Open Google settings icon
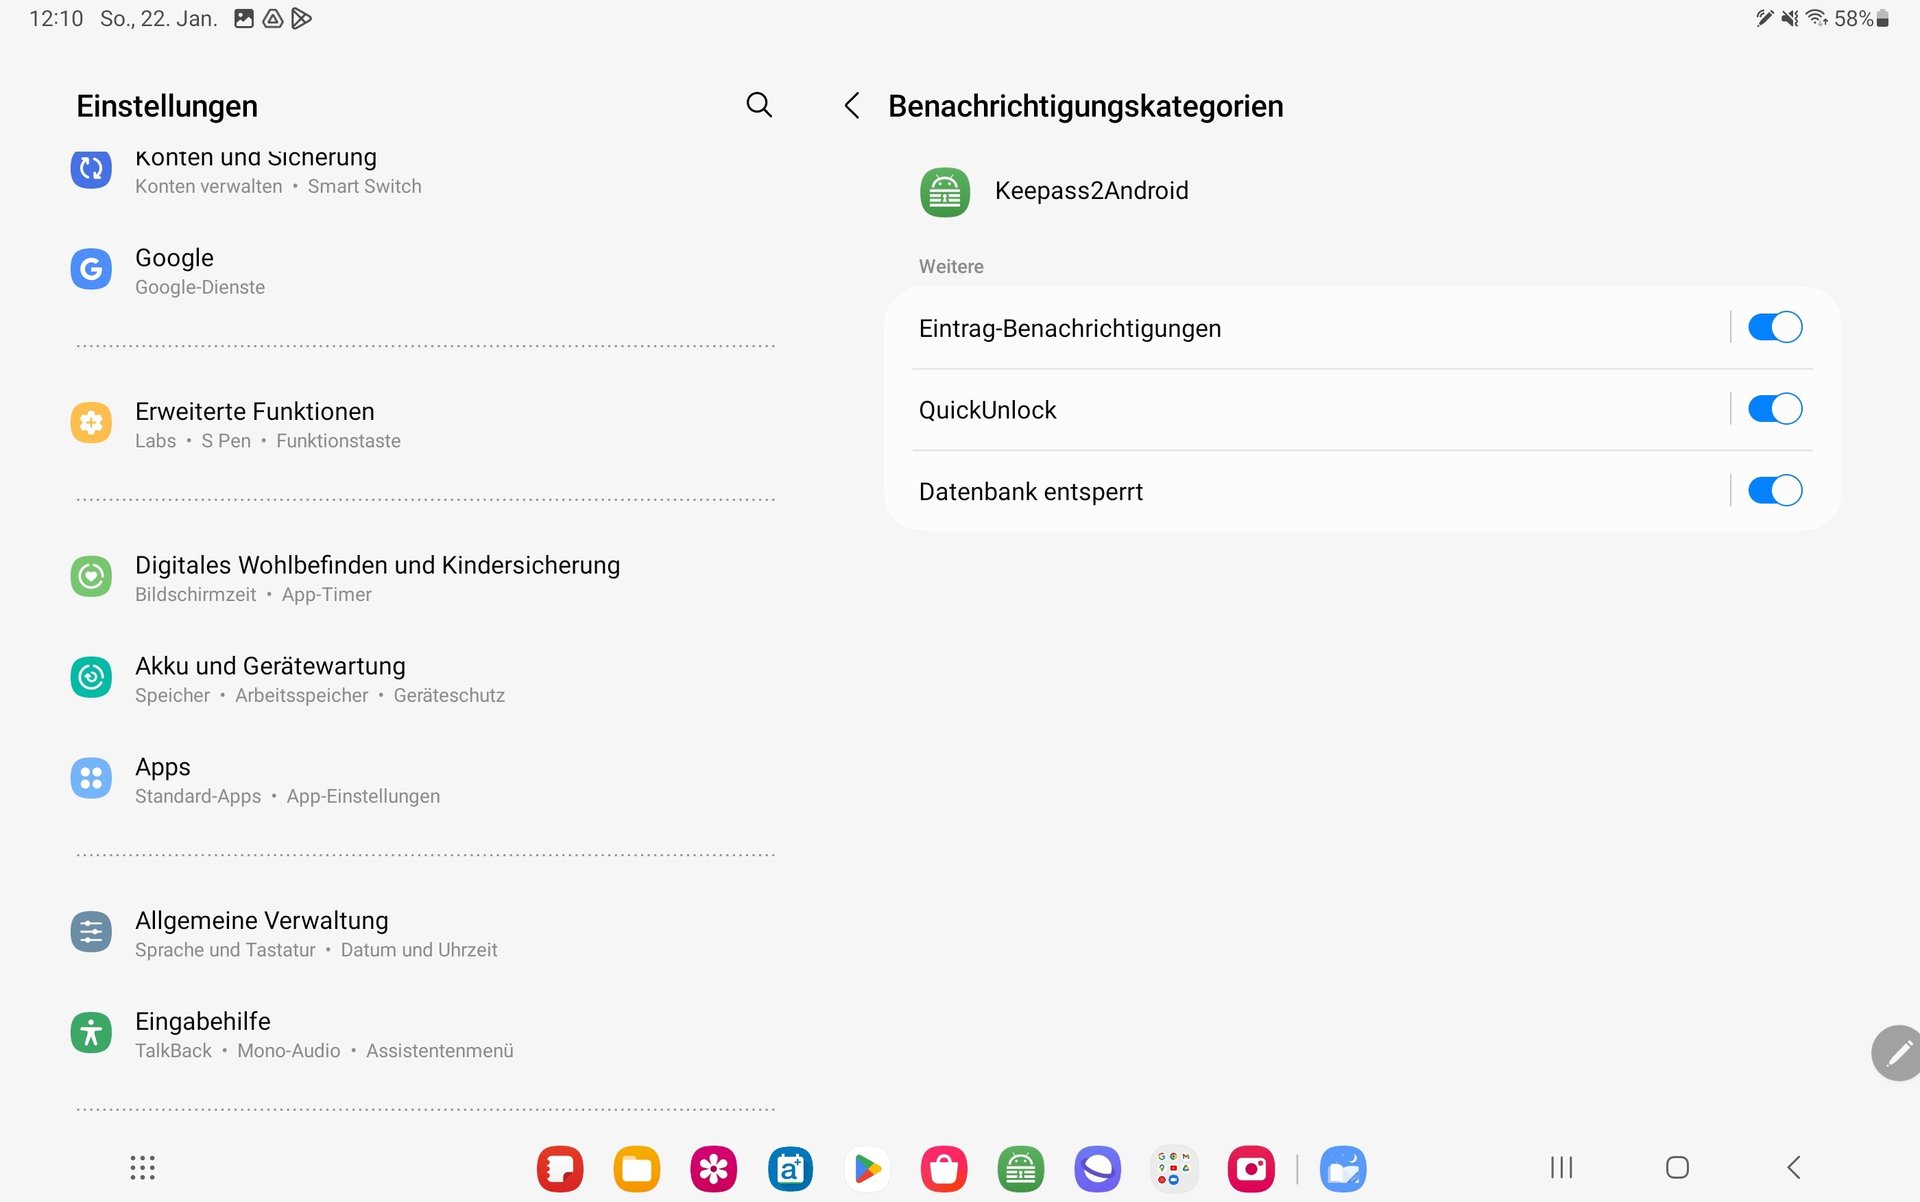 coord(91,269)
